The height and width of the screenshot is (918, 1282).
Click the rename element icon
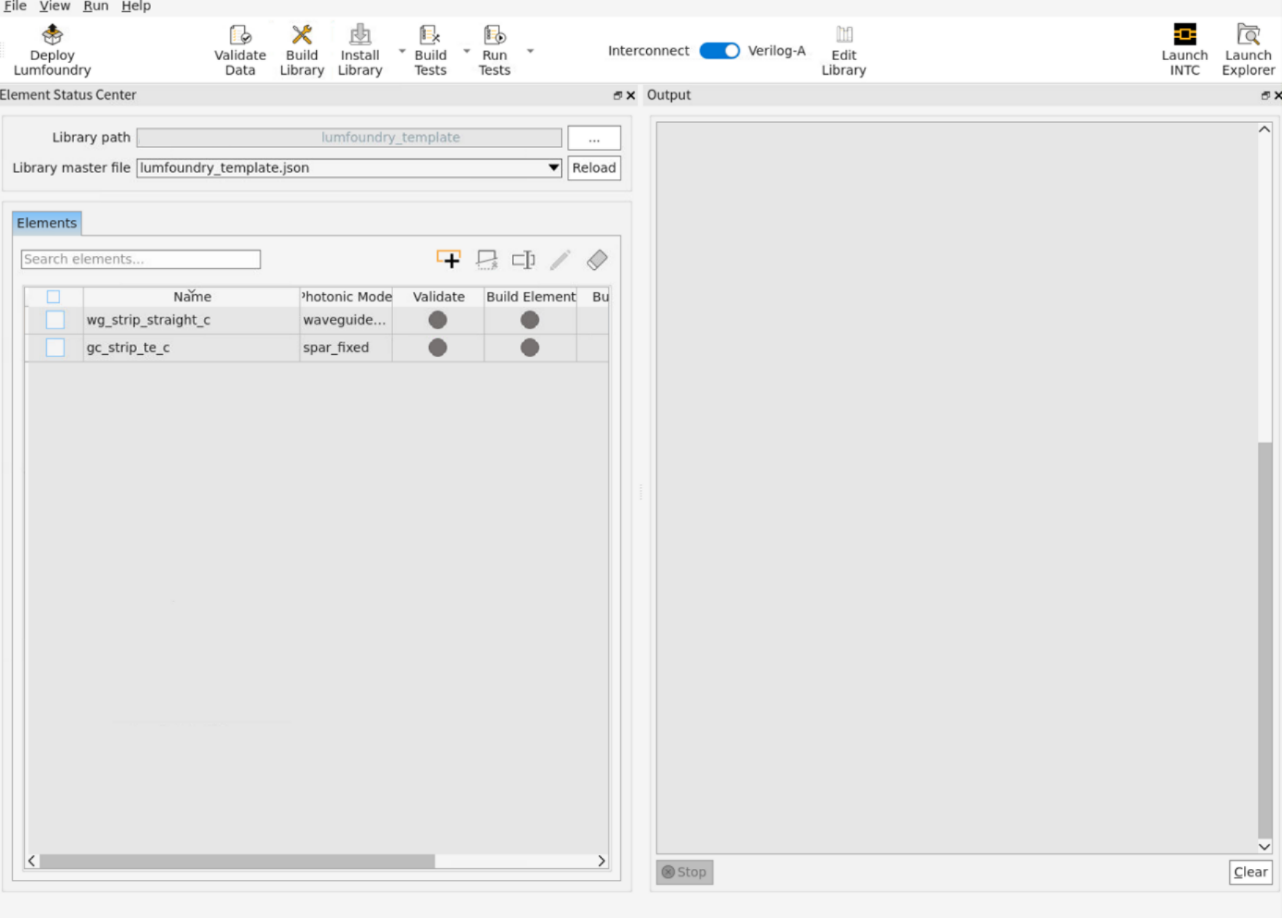pos(523,260)
